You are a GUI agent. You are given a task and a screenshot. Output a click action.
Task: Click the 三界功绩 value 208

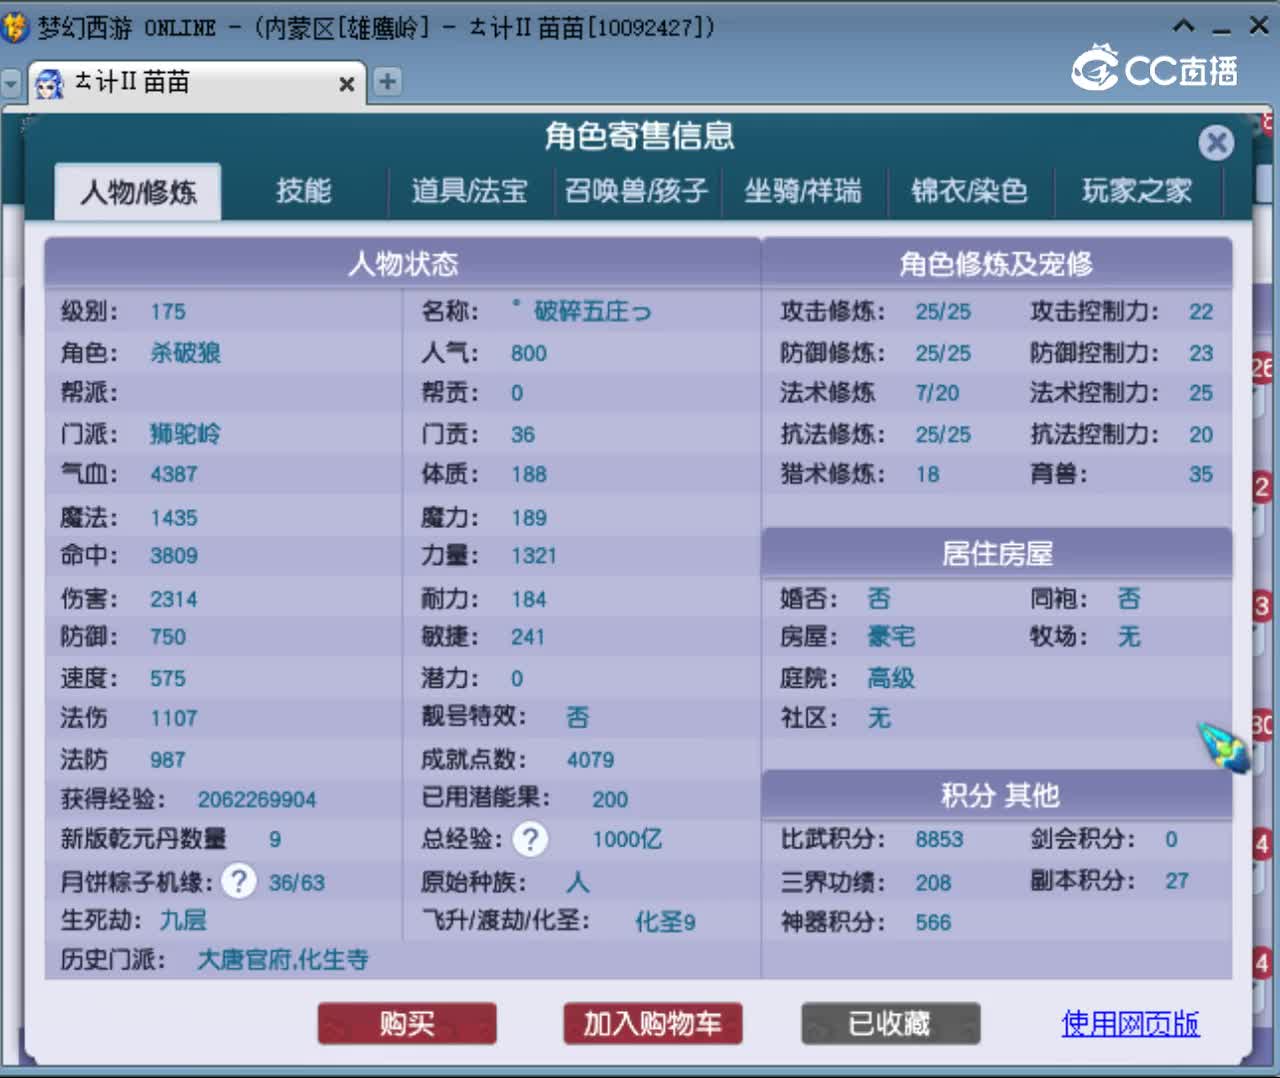pos(933,882)
